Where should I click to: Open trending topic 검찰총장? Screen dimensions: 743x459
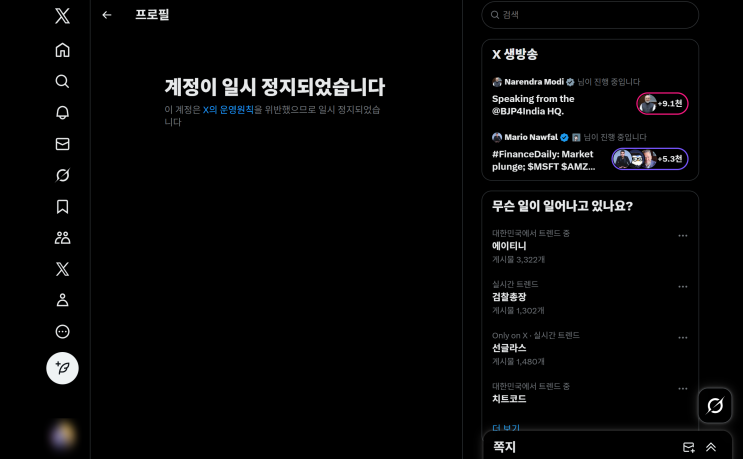point(509,297)
